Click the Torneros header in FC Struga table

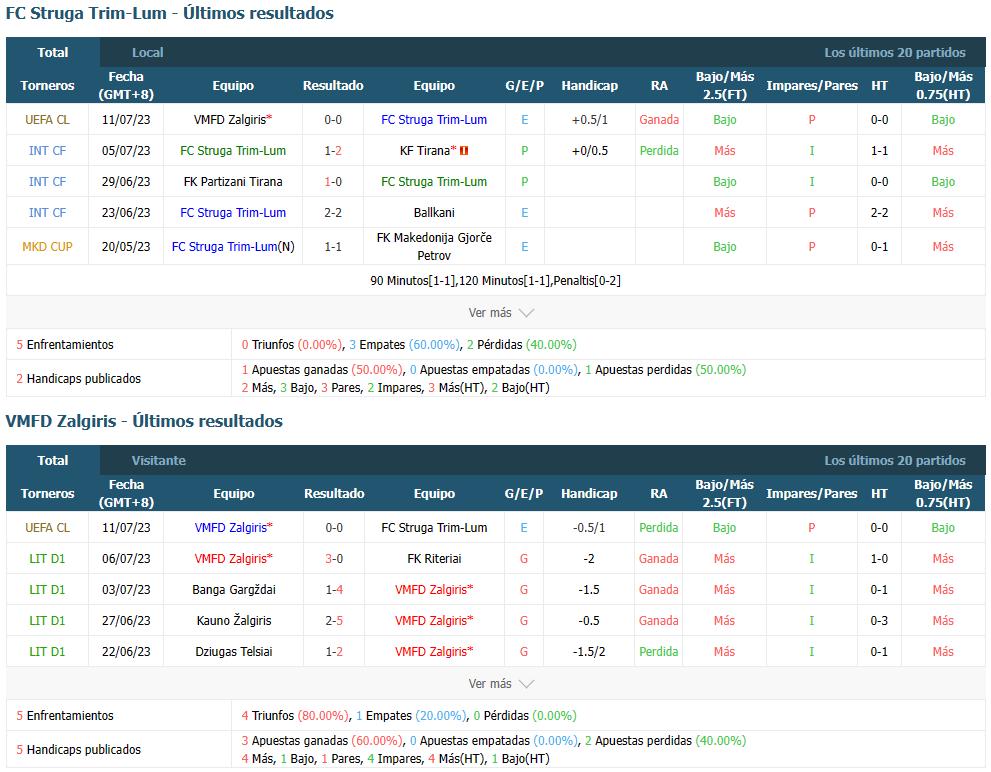coord(47,85)
